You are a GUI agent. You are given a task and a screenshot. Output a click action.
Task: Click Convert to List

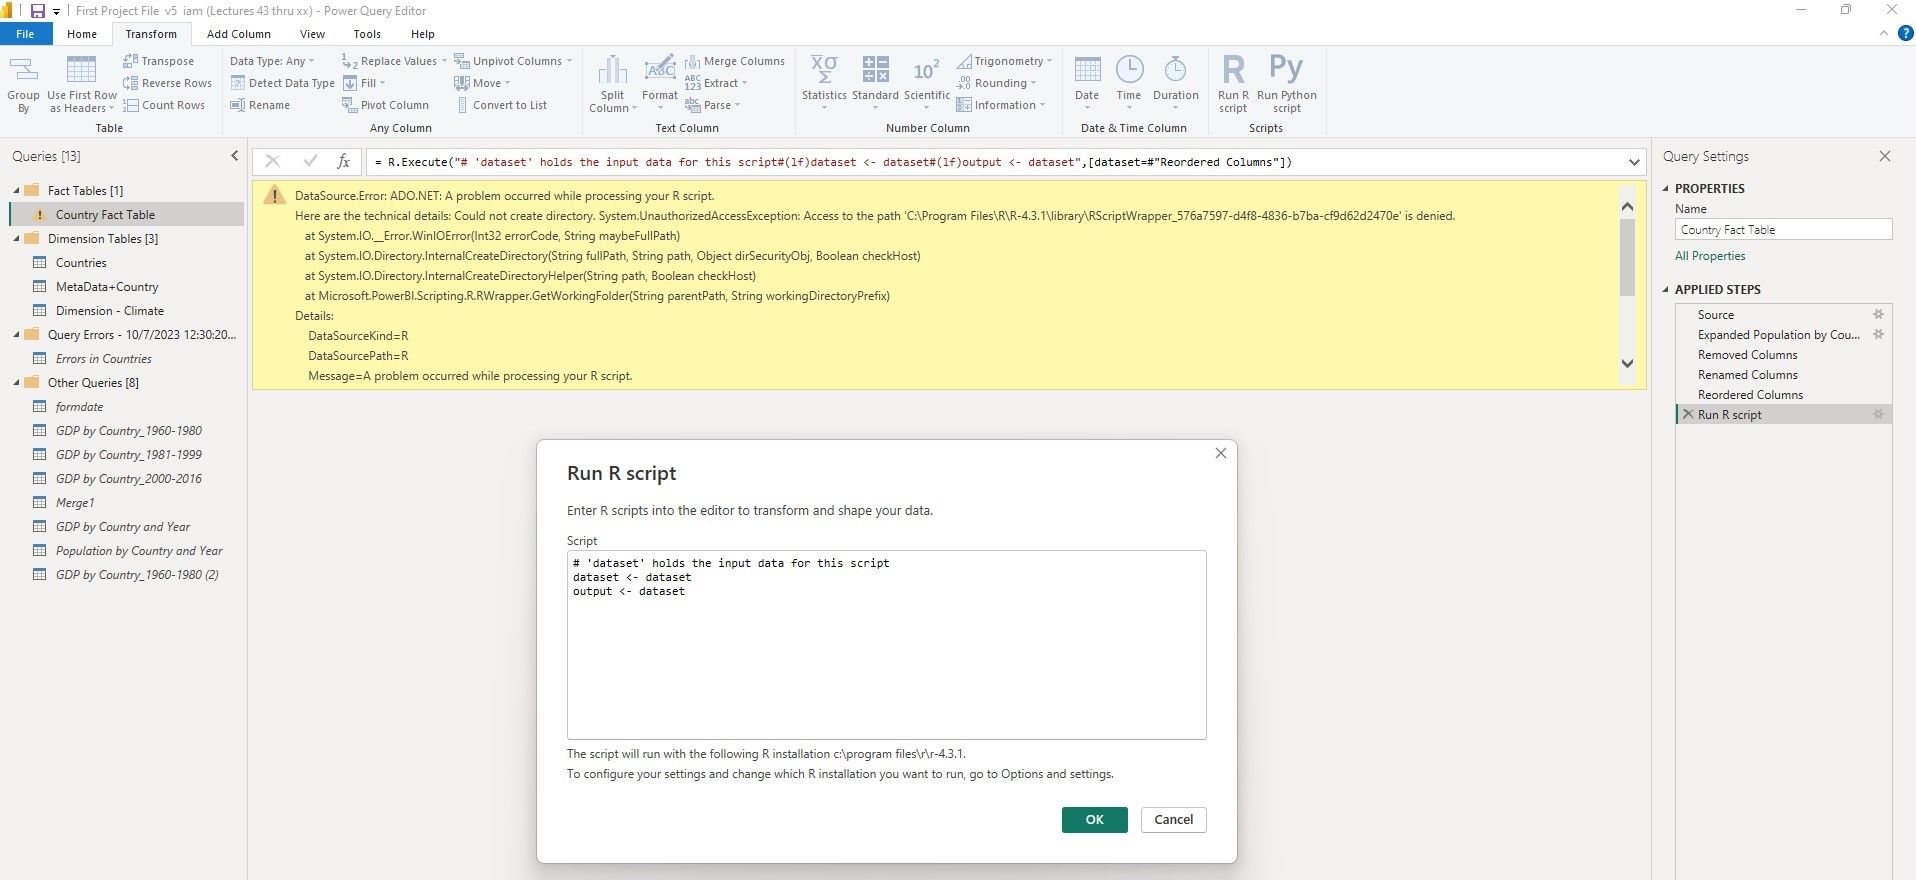(501, 105)
